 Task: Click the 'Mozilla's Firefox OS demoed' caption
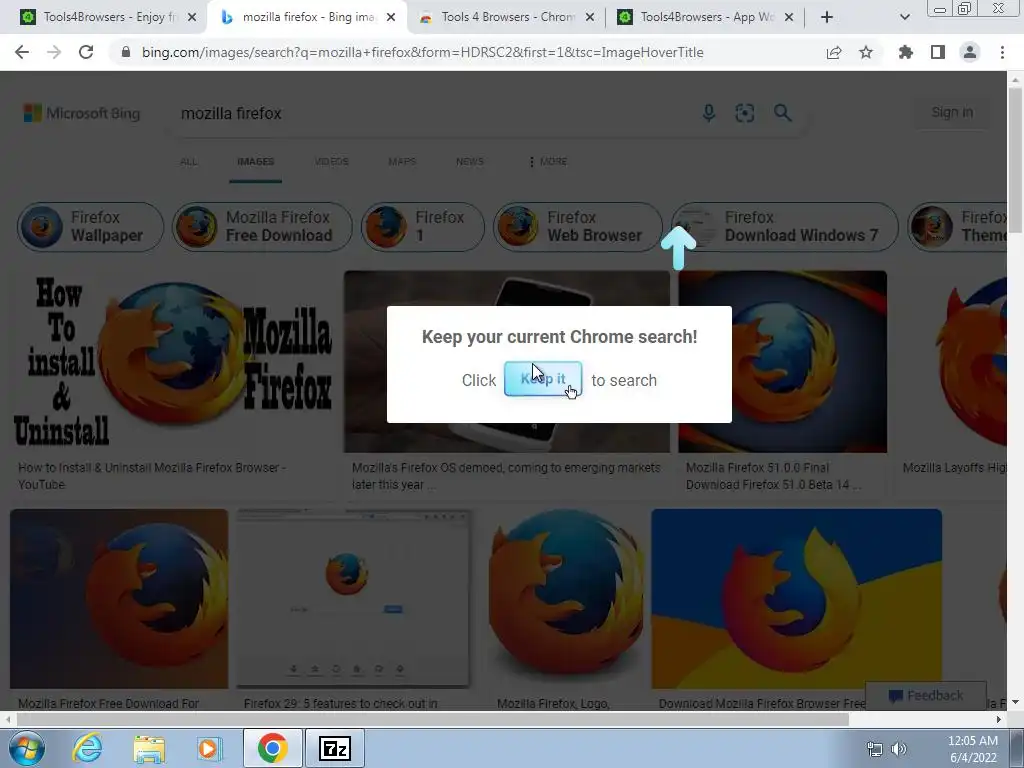click(x=506, y=476)
